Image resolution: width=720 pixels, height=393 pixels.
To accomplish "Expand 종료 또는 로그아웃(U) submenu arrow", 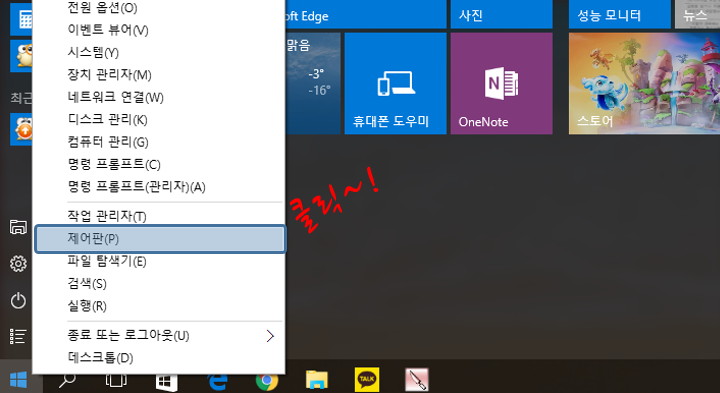I will (x=270, y=336).
